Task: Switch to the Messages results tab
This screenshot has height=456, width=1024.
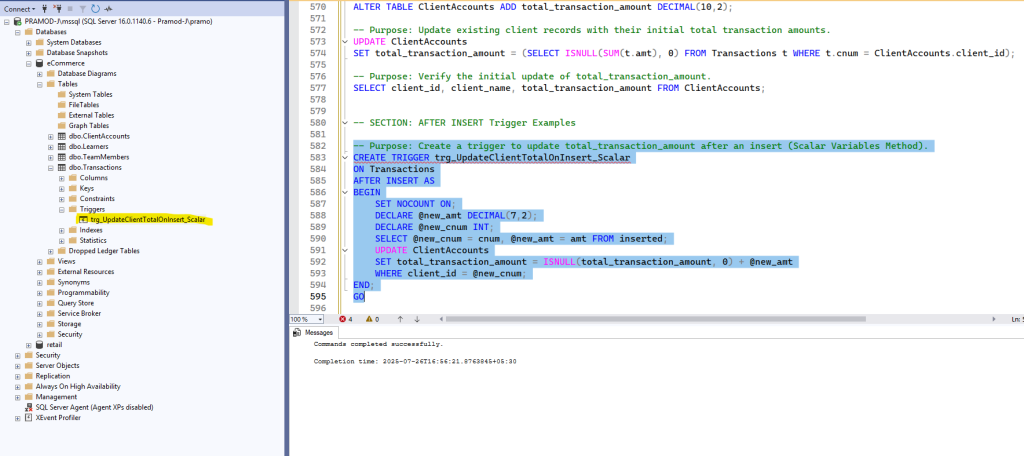Action: click(315, 333)
